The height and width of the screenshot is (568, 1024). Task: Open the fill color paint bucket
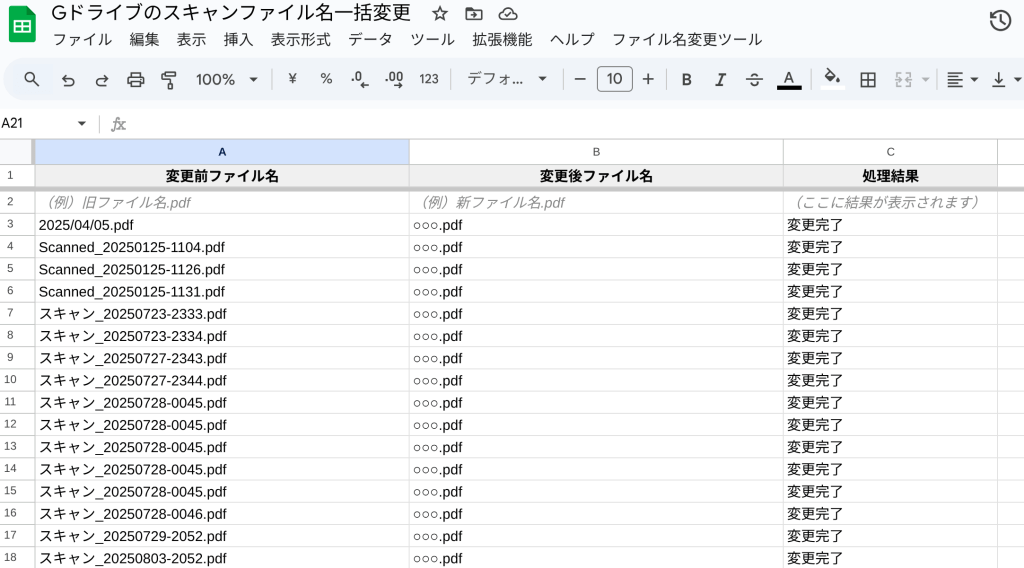tap(831, 79)
